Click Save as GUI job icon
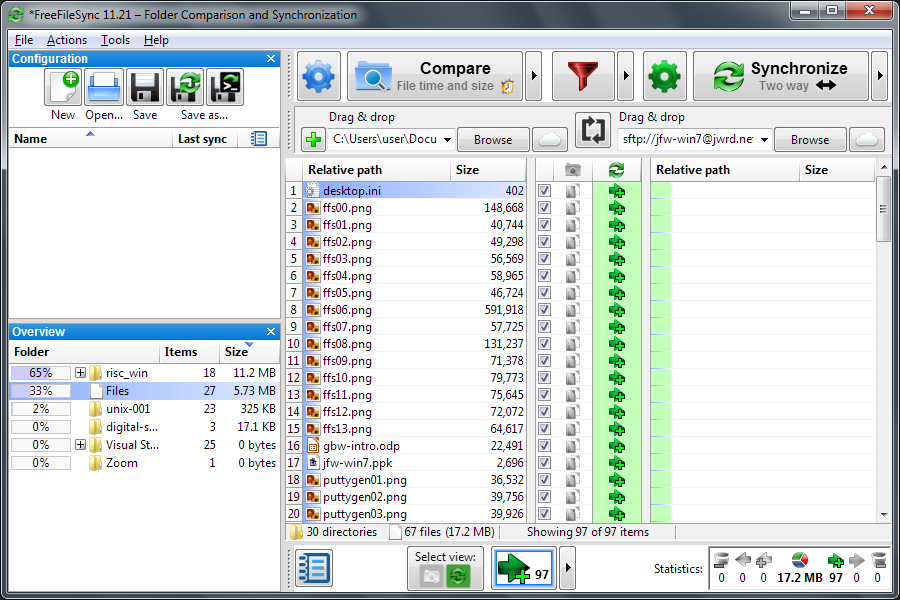The width and height of the screenshot is (900, 600). [x=185, y=87]
